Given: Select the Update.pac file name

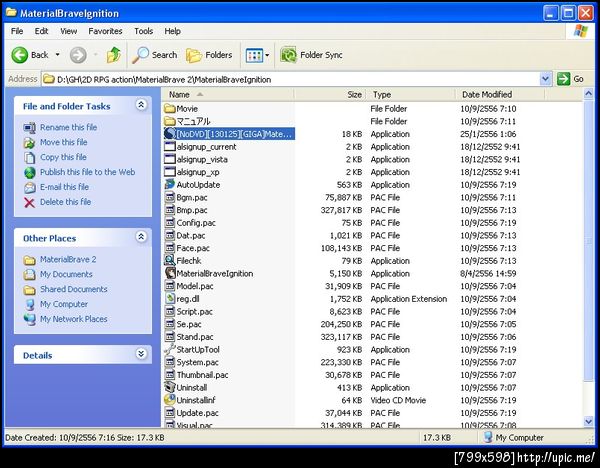Looking at the screenshot, I should (197, 413).
